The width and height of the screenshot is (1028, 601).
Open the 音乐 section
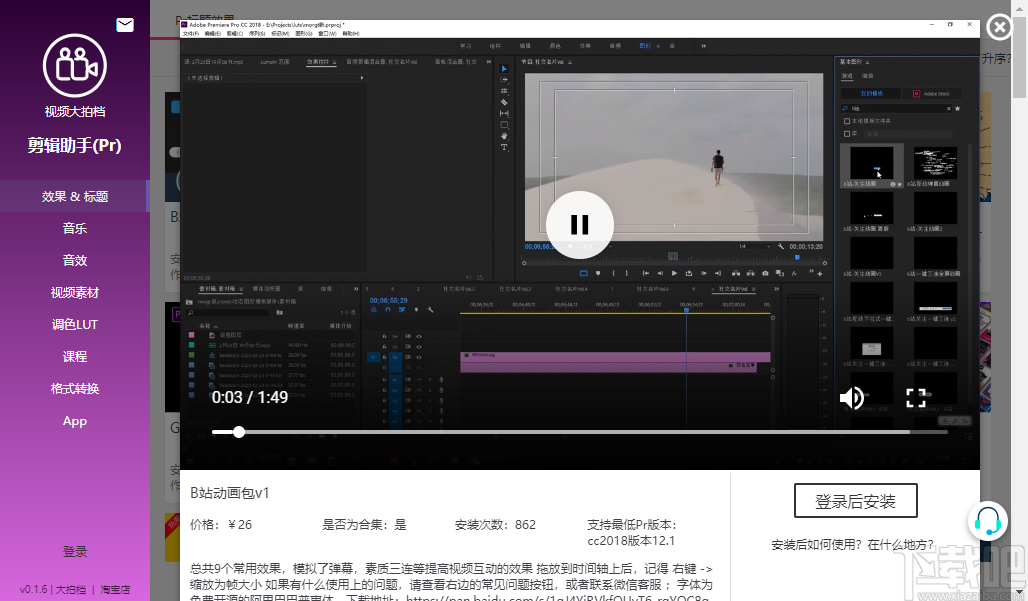(75, 228)
